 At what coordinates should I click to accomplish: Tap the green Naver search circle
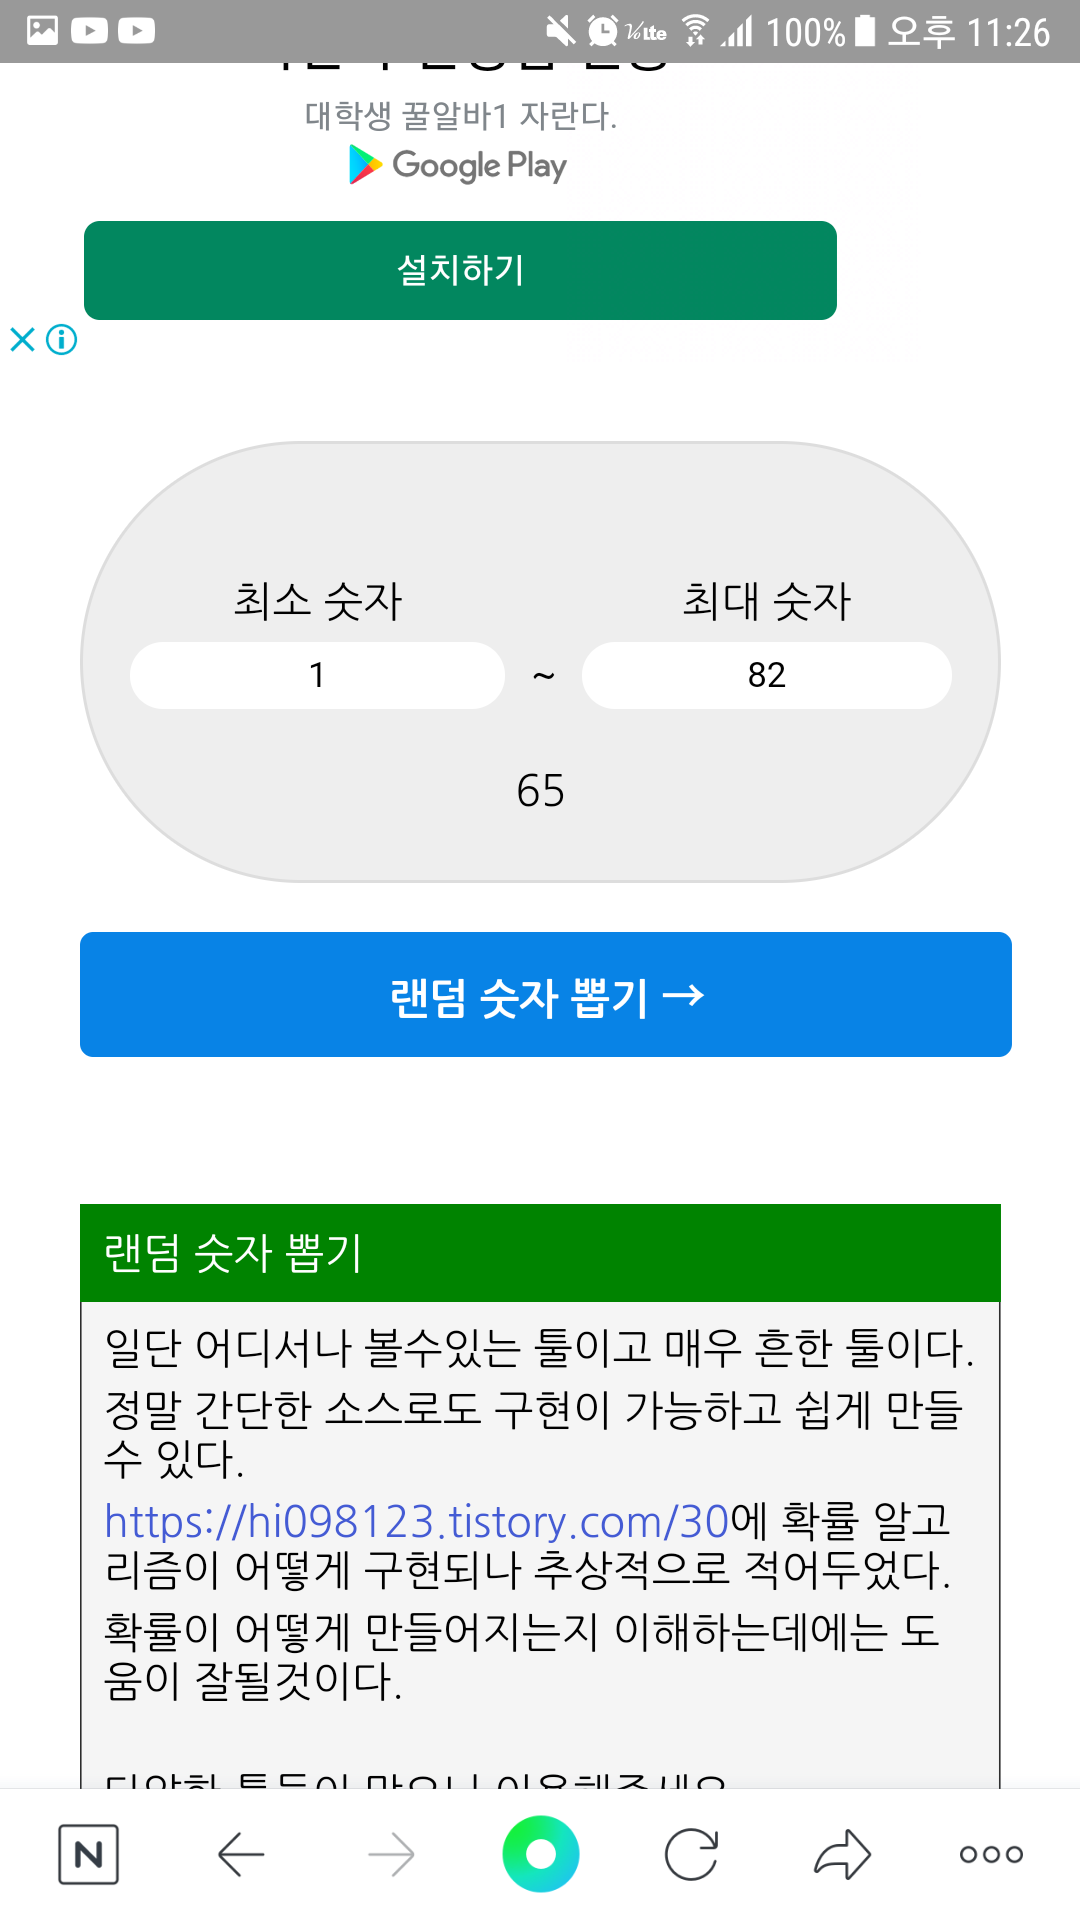pyautogui.click(x=541, y=1854)
